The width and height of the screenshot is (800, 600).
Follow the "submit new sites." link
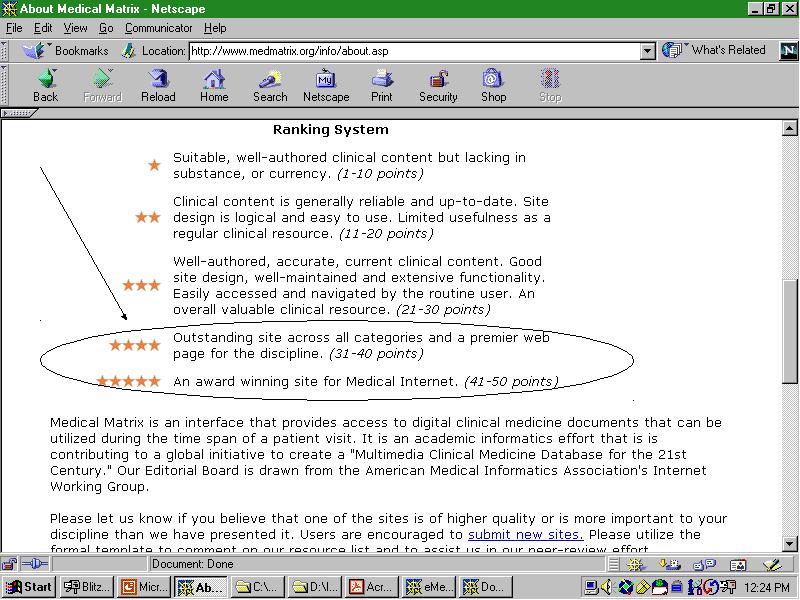[x=526, y=534]
